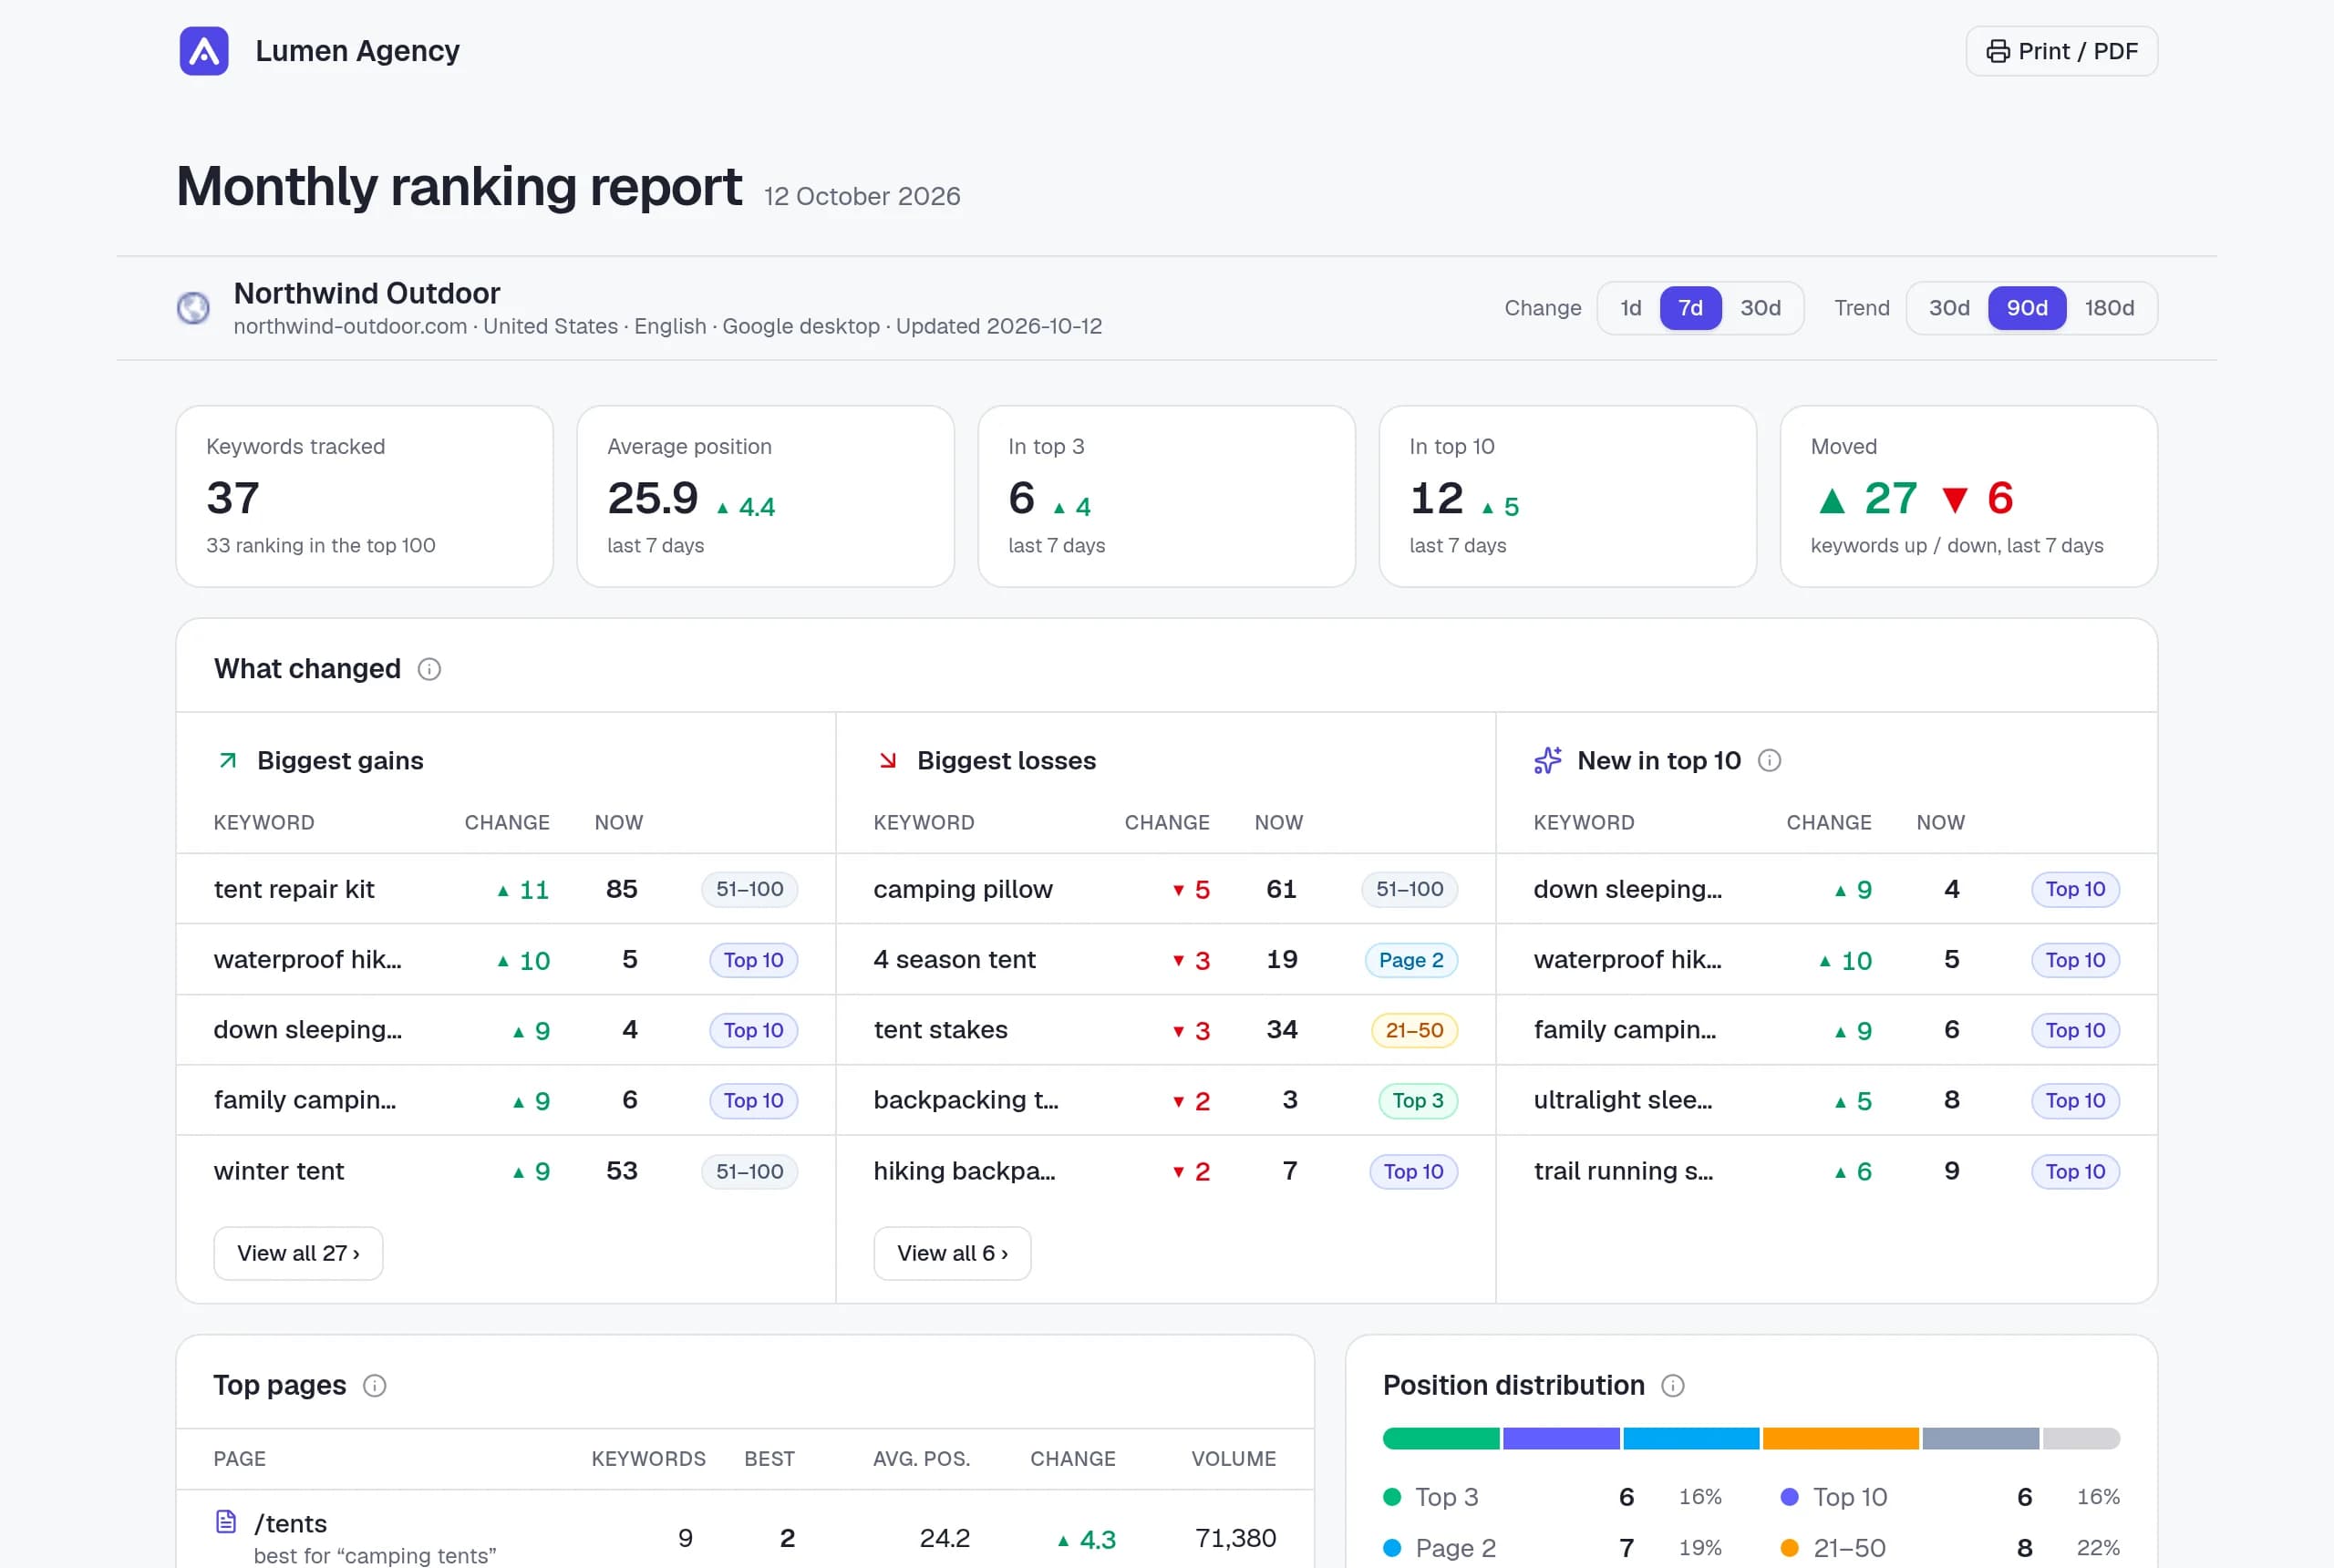This screenshot has height=1568, width=2334.
Task: Click the Lumen Agency logo icon
Action: pos(204,51)
